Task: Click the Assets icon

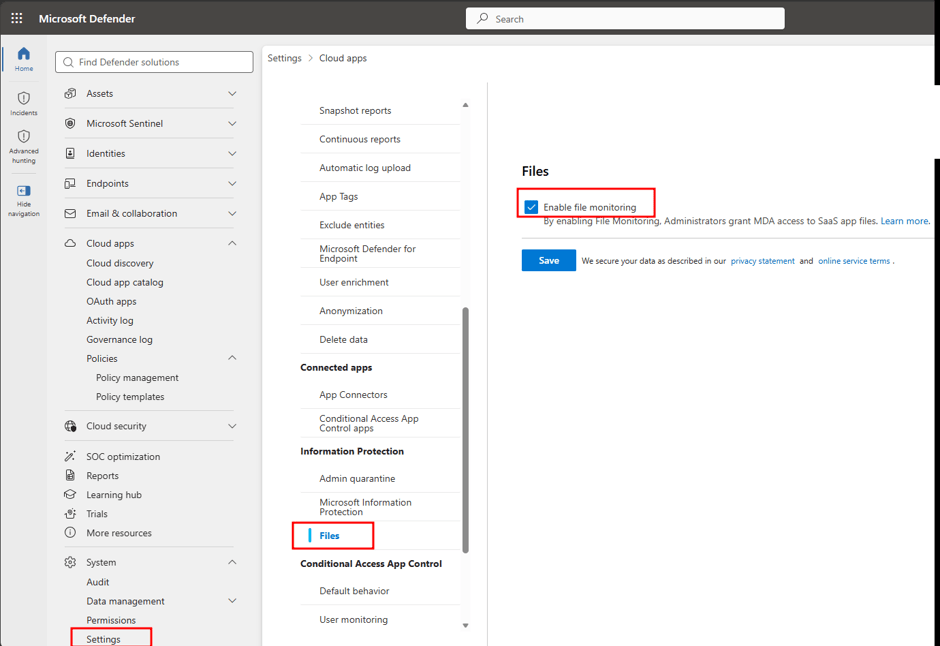Action: [70, 93]
